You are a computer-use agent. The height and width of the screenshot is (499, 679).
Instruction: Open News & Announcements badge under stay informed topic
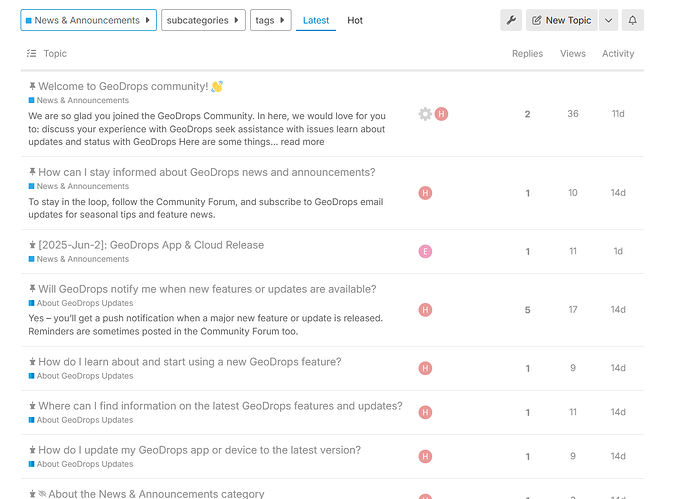pyautogui.click(x=79, y=186)
